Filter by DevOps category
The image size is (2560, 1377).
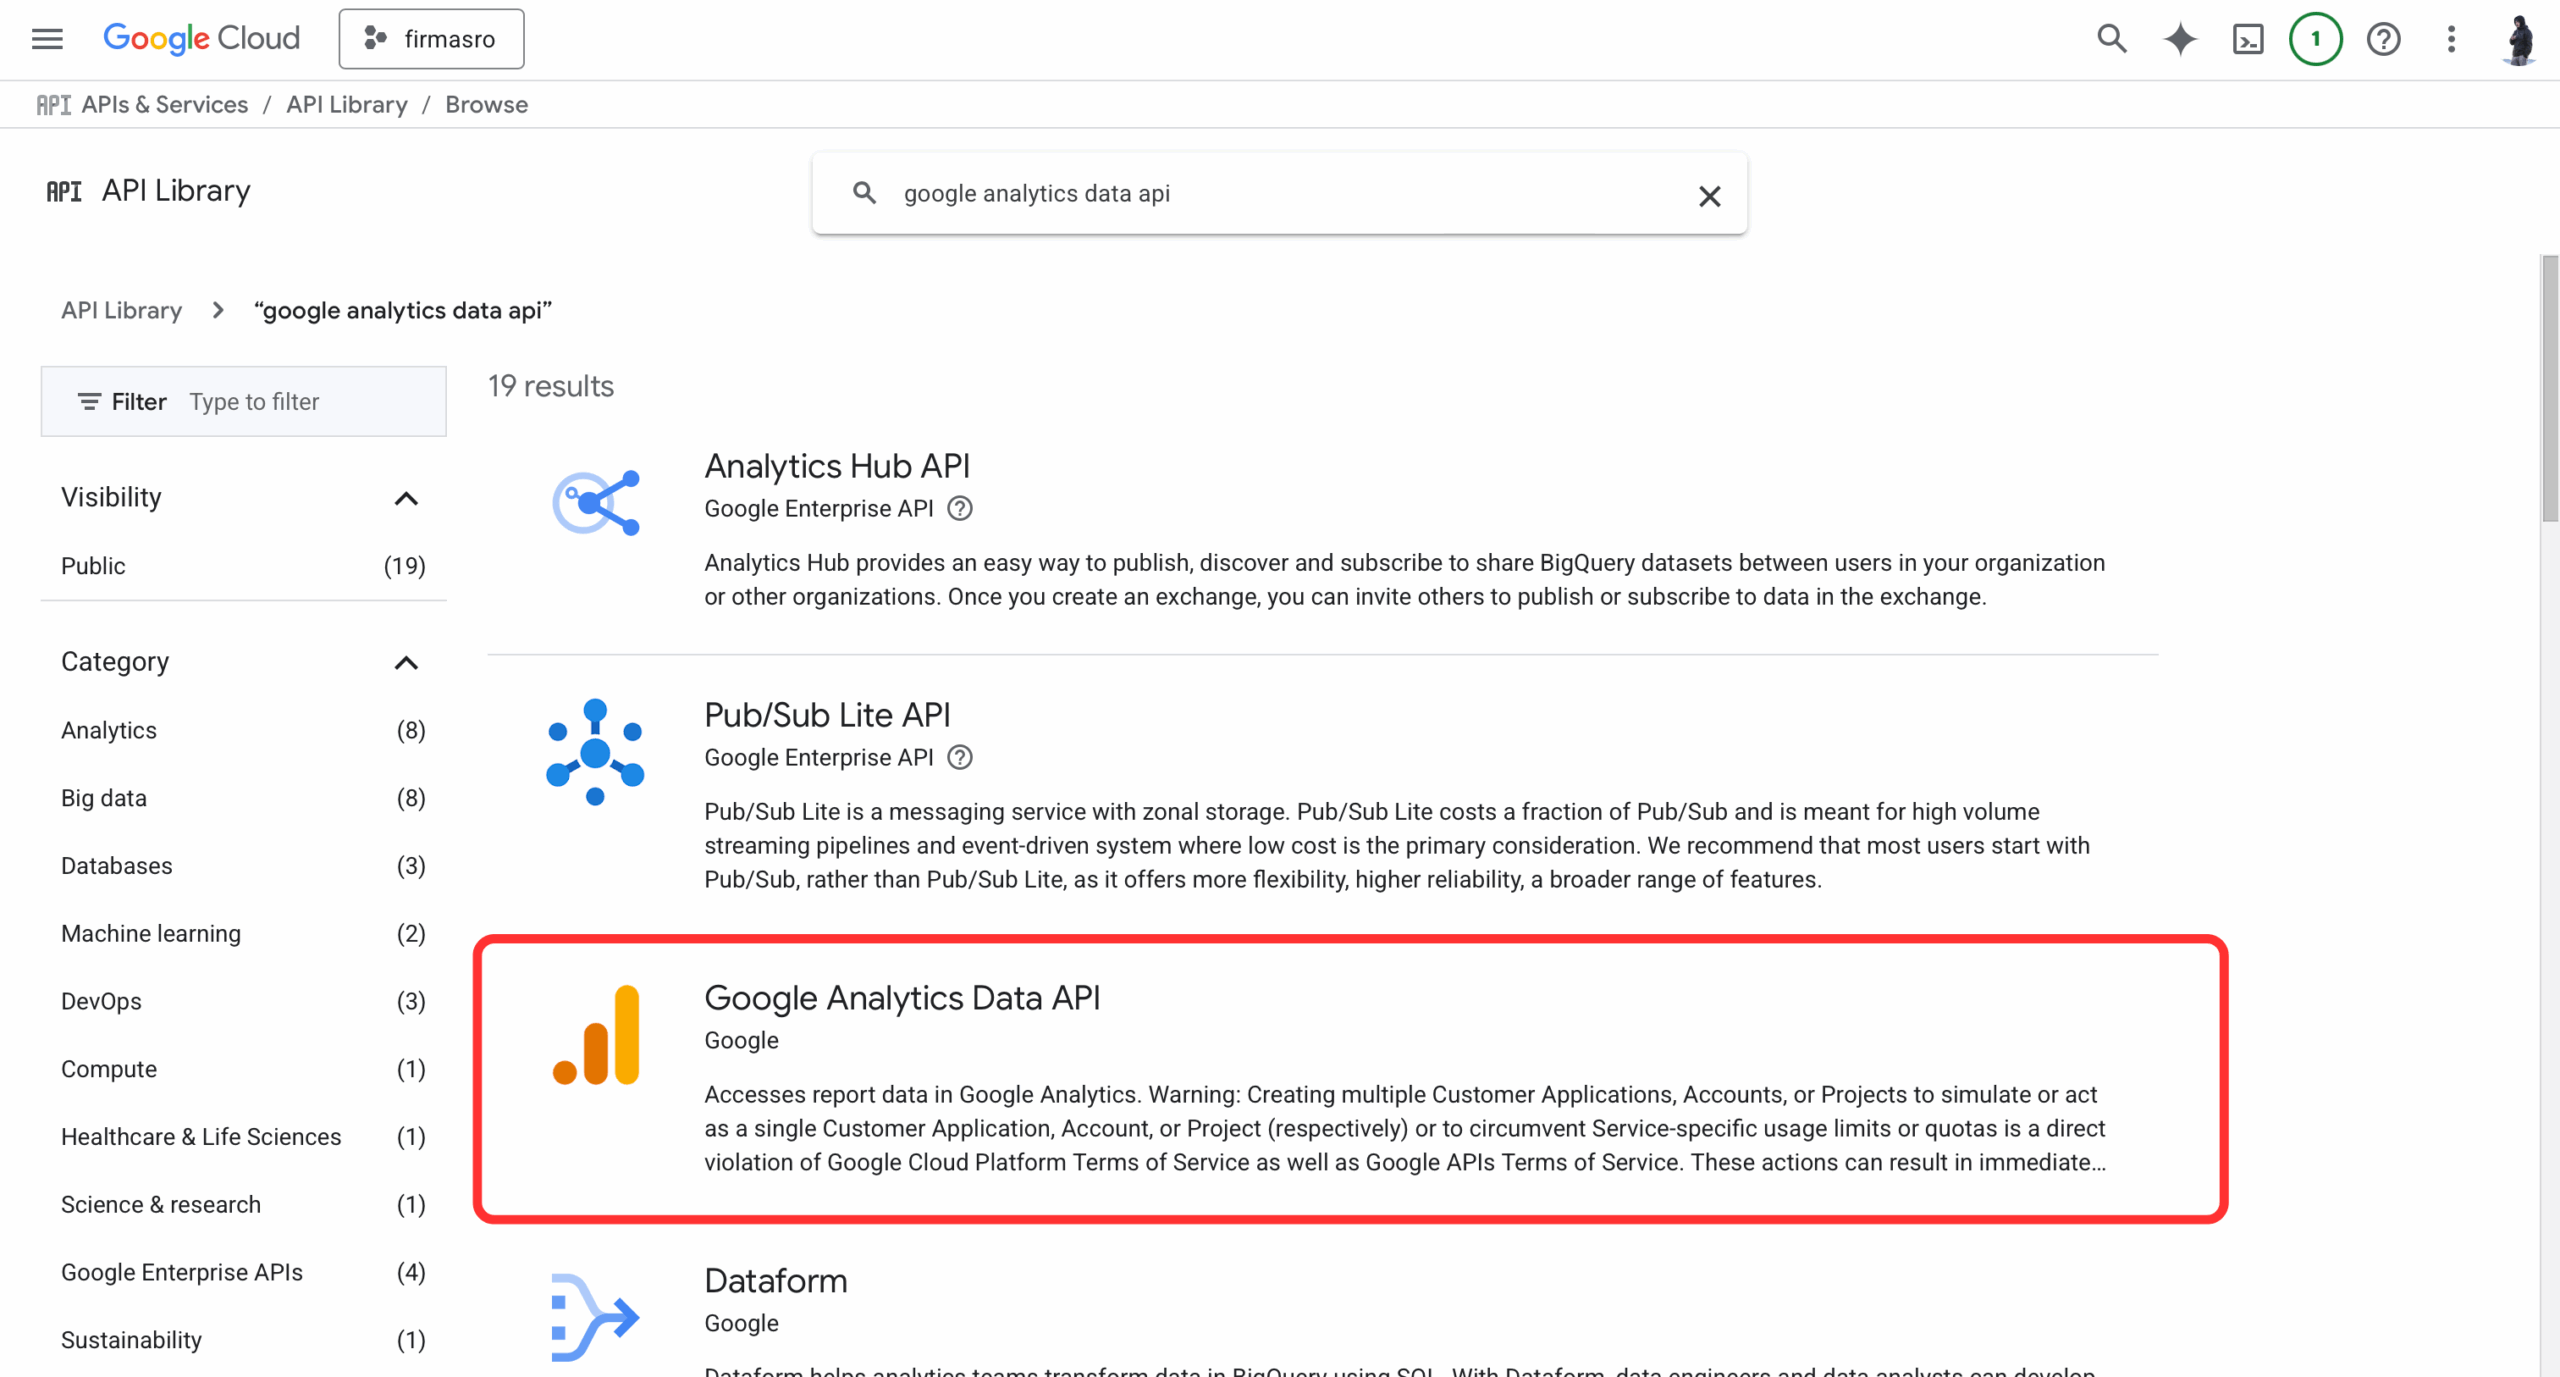click(243, 1001)
